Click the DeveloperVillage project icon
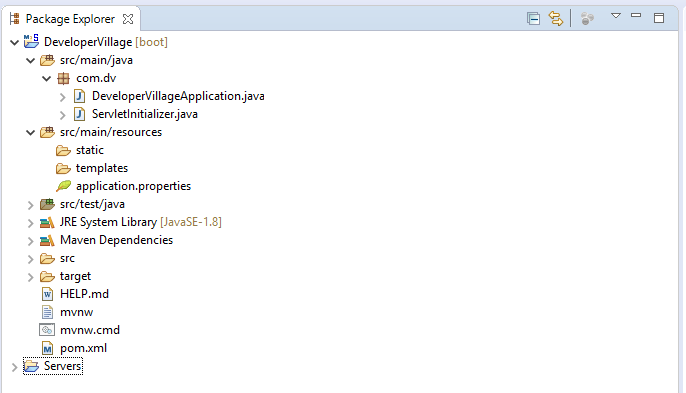This screenshot has width=686, height=393. point(32,41)
